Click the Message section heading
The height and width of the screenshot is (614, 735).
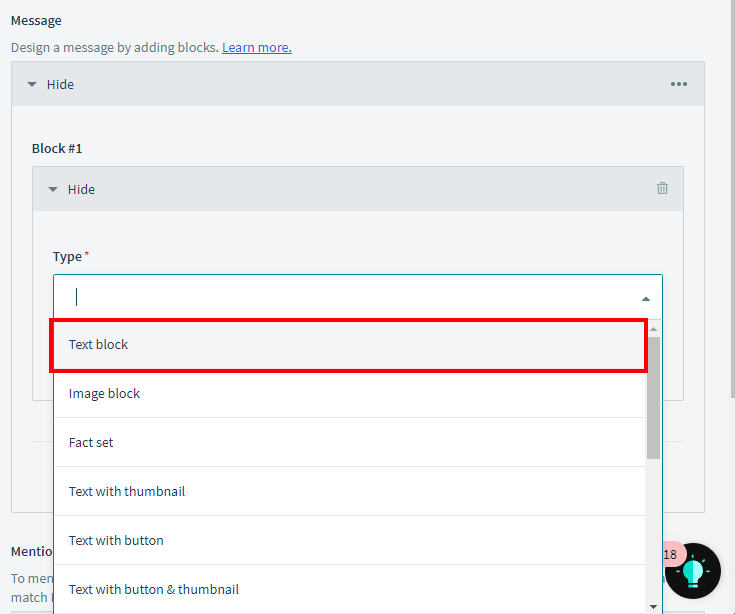tap(36, 21)
